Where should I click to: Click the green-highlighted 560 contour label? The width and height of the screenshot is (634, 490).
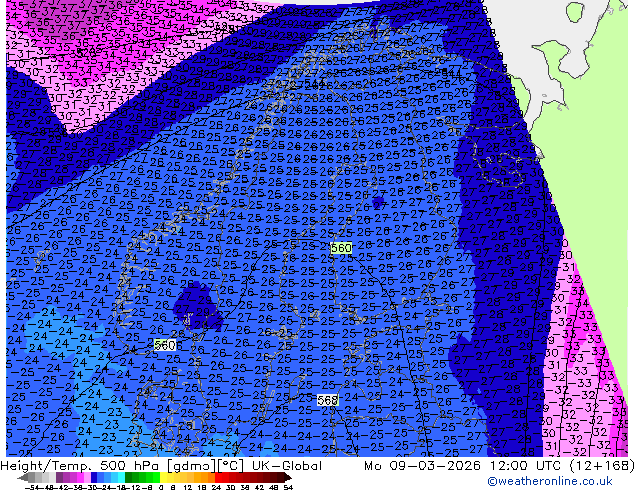341,248
